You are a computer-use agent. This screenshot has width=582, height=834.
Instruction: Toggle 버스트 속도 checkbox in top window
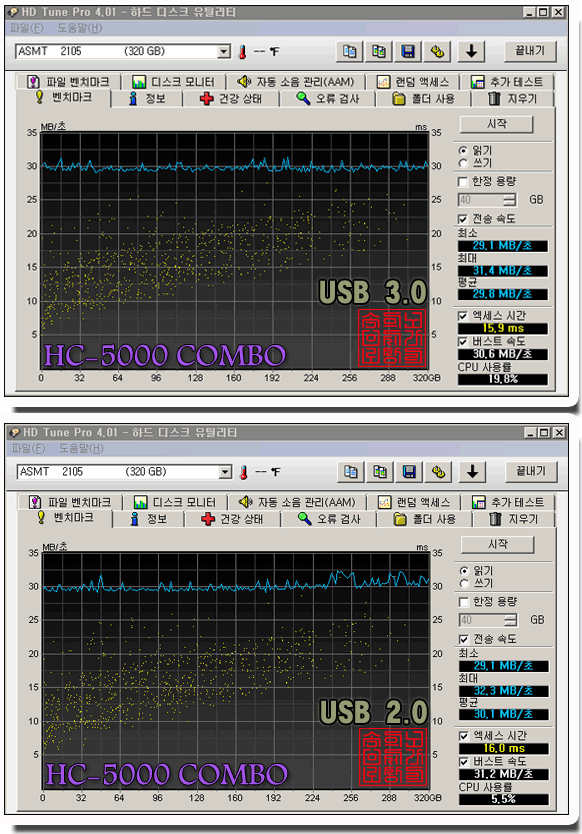pyautogui.click(x=462, y=341)
